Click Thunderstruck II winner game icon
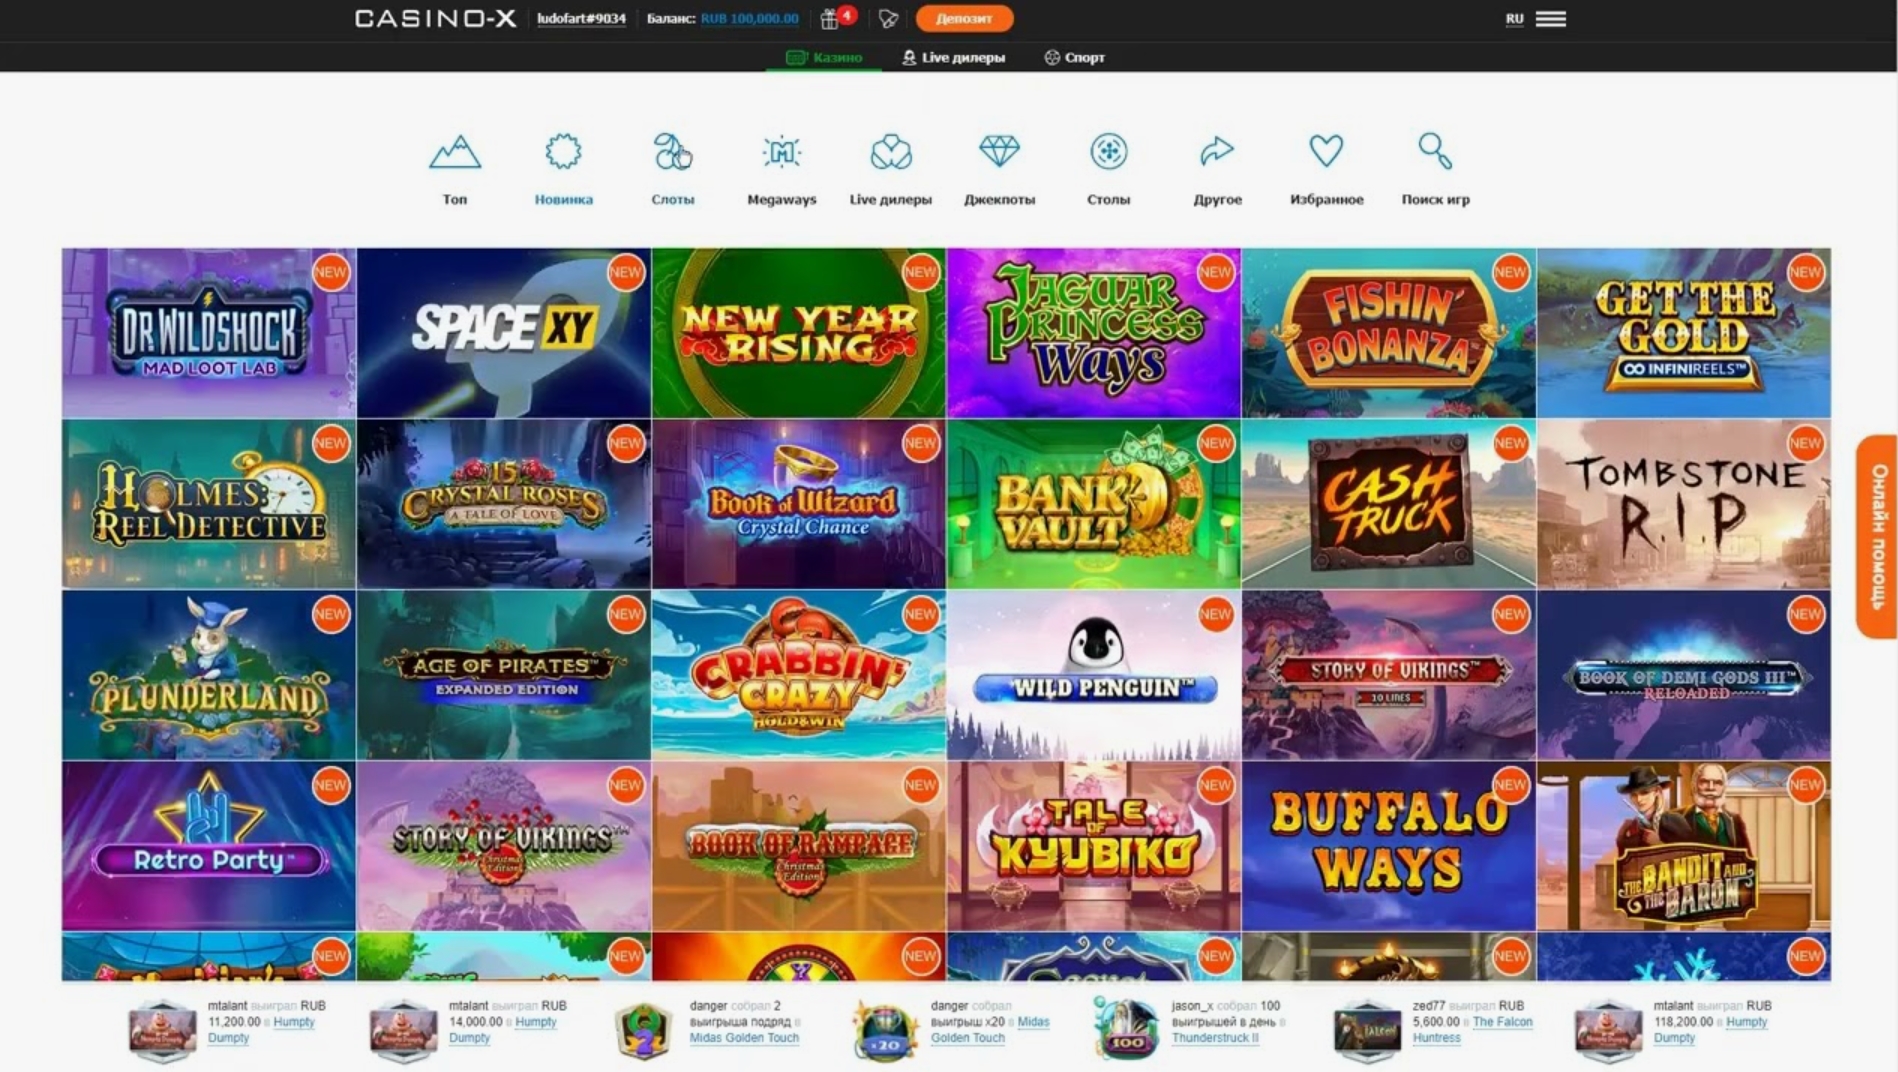Screen dimensions: 1898x1072 [x=1126, y=1028]
